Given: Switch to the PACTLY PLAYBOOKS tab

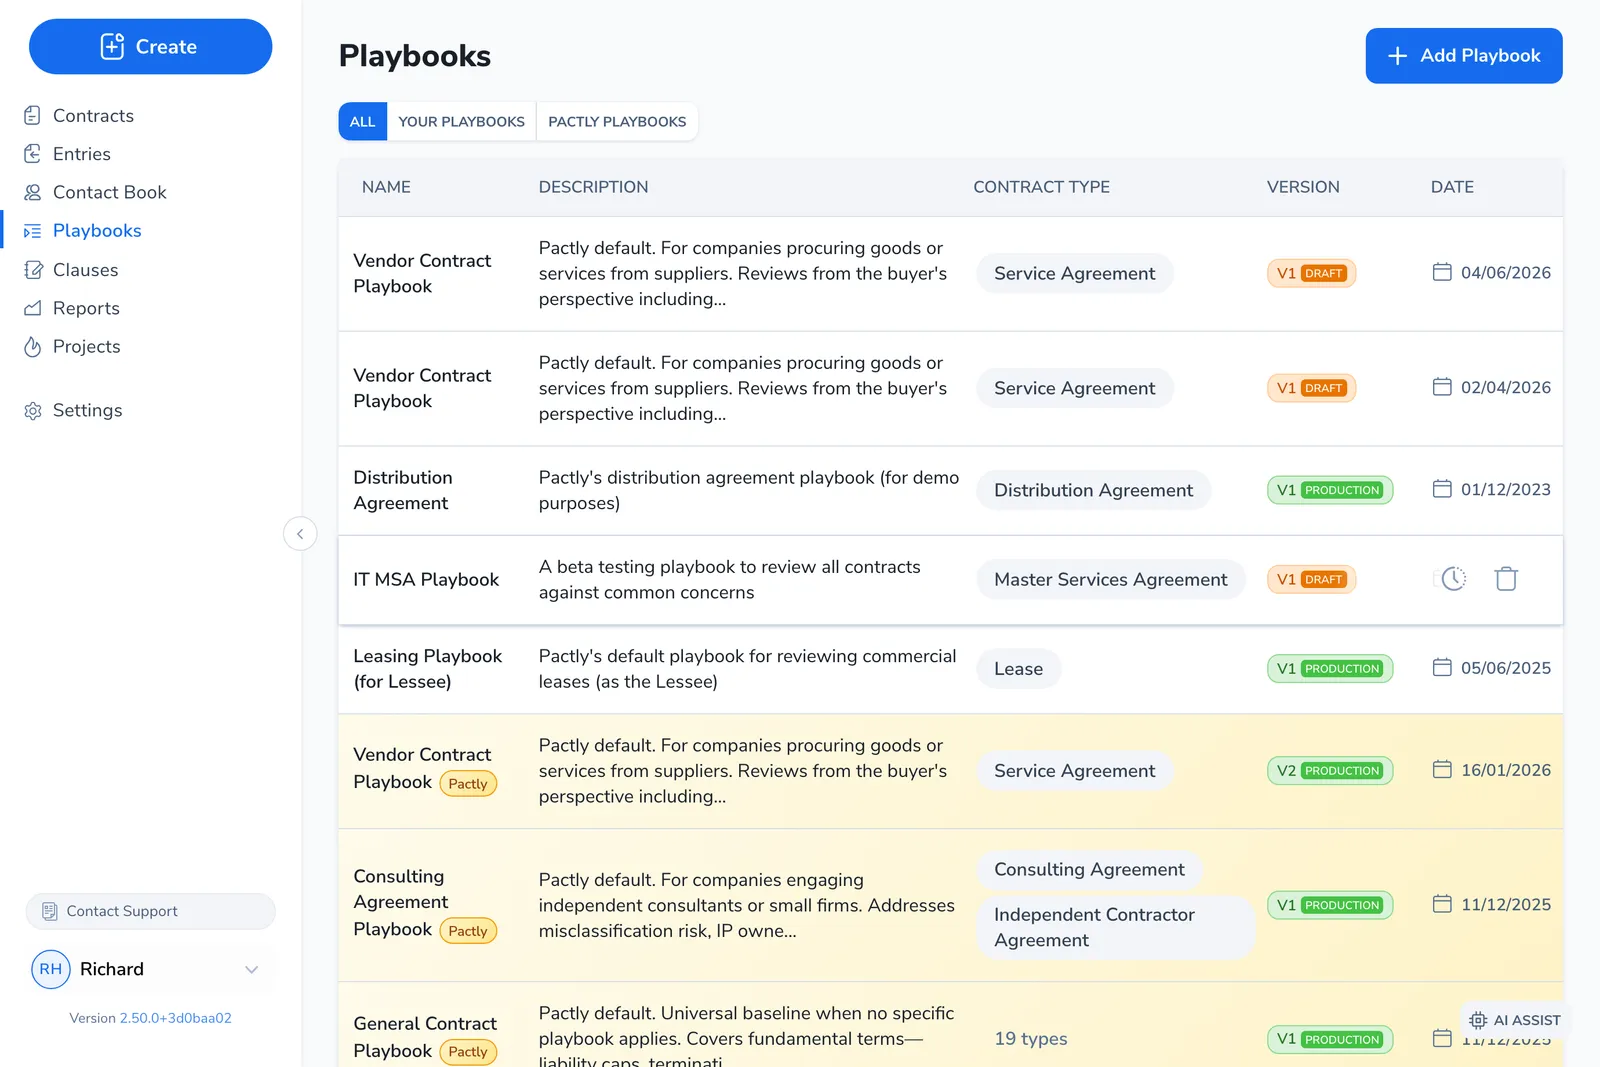Looking at the screenshot, I should [x=617, y=121].
